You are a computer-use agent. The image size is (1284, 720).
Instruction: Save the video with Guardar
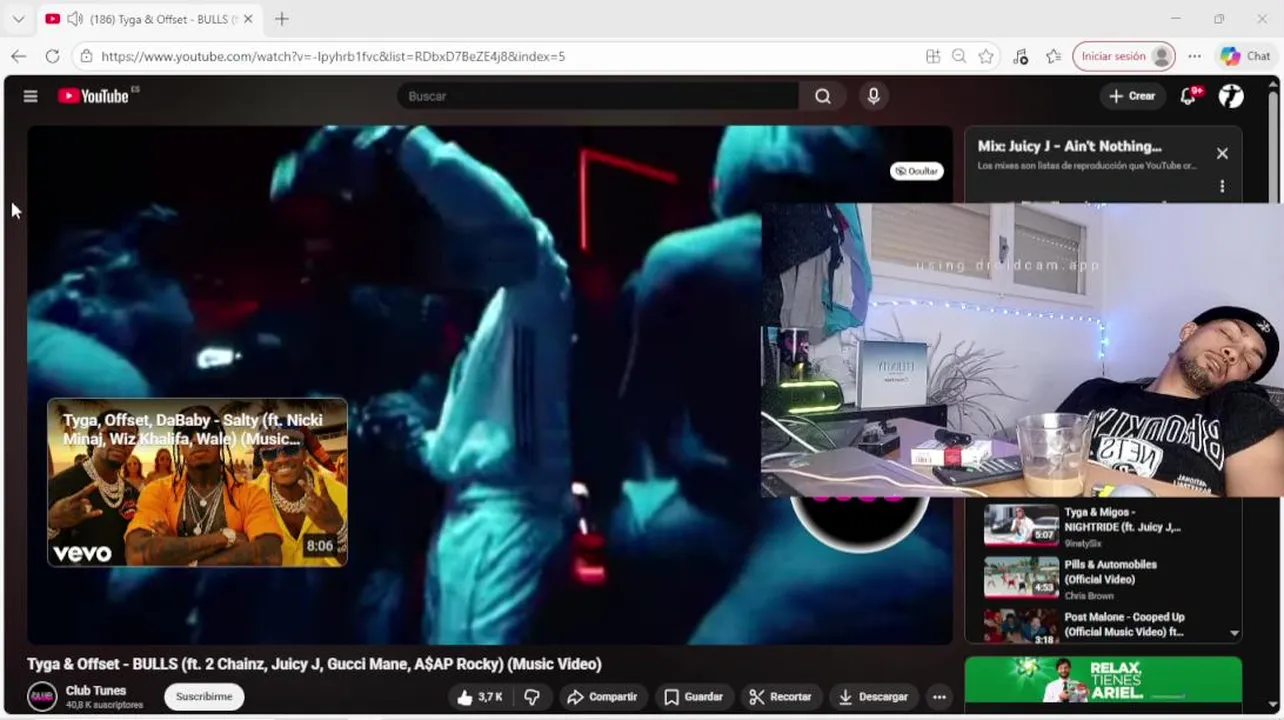point(694,697)
